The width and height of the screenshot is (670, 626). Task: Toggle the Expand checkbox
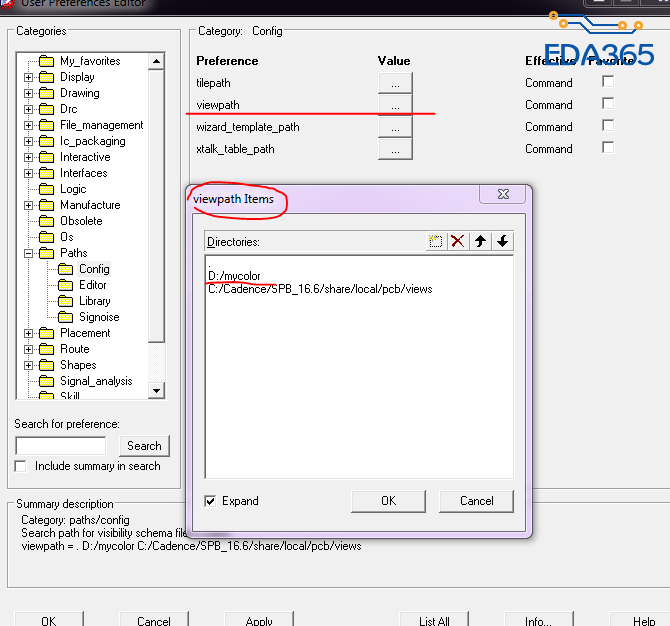coord(210,501)
